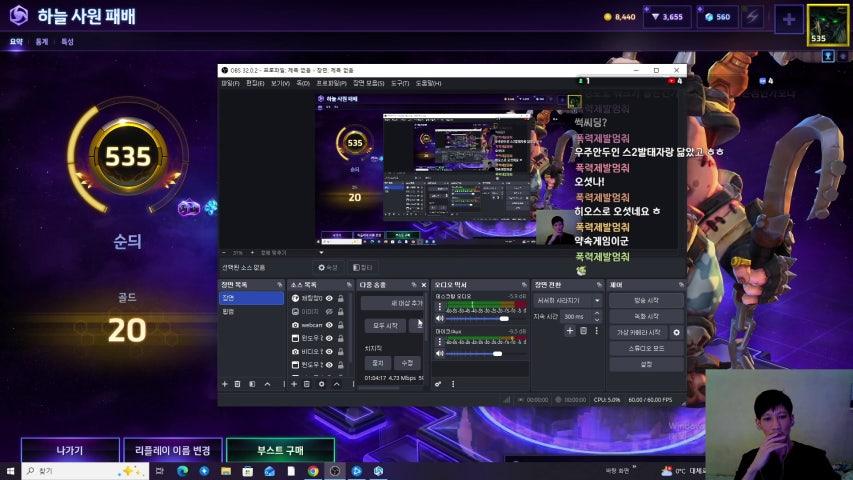The image size is (853, 480).
Task: Open player portrait showing 535
Action: pos(827,24)
